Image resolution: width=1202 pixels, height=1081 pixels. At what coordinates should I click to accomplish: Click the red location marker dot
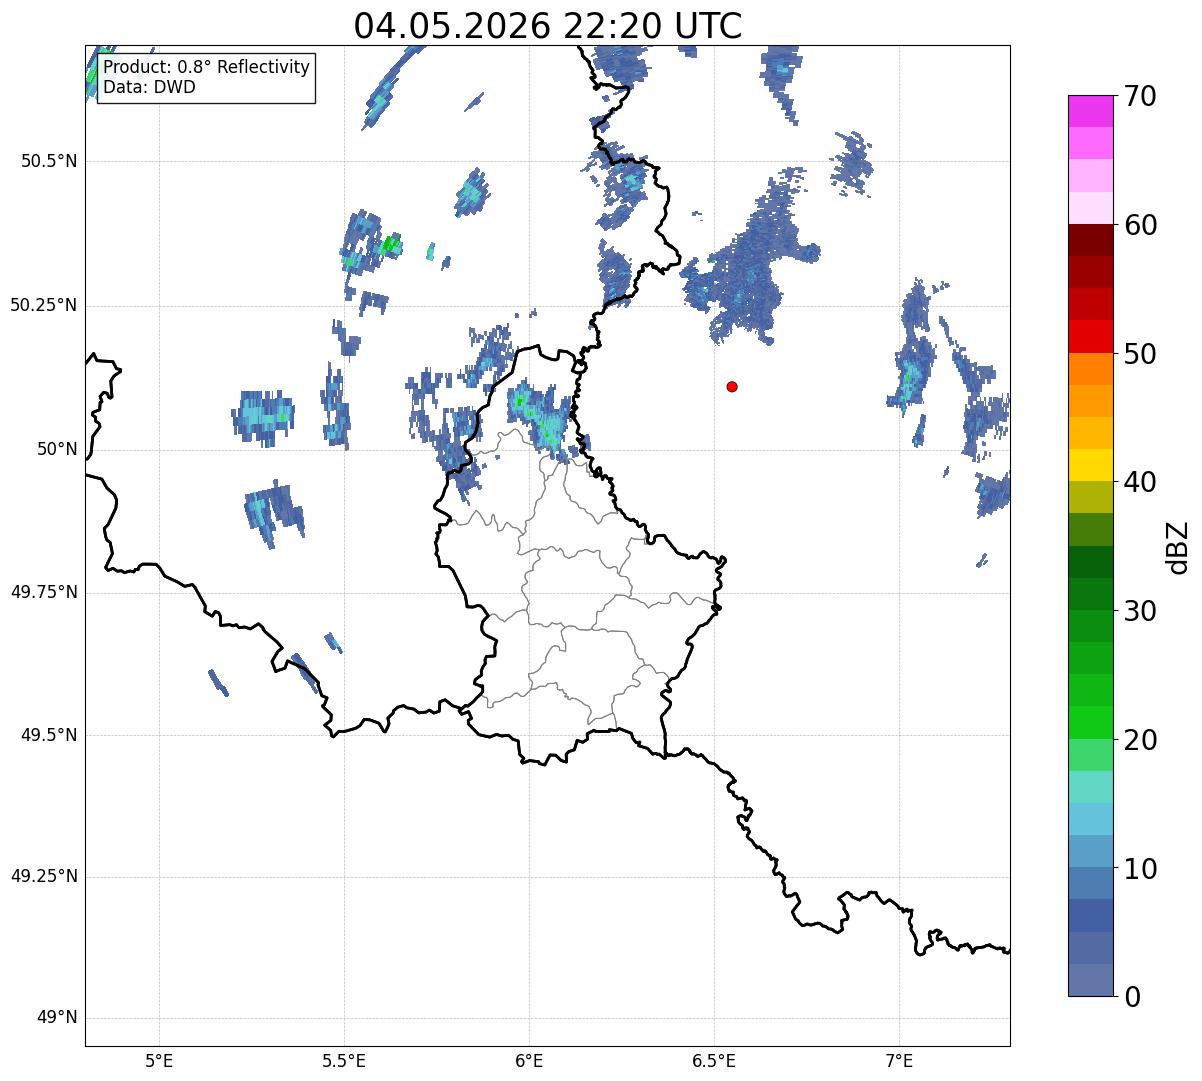[732, 386]
